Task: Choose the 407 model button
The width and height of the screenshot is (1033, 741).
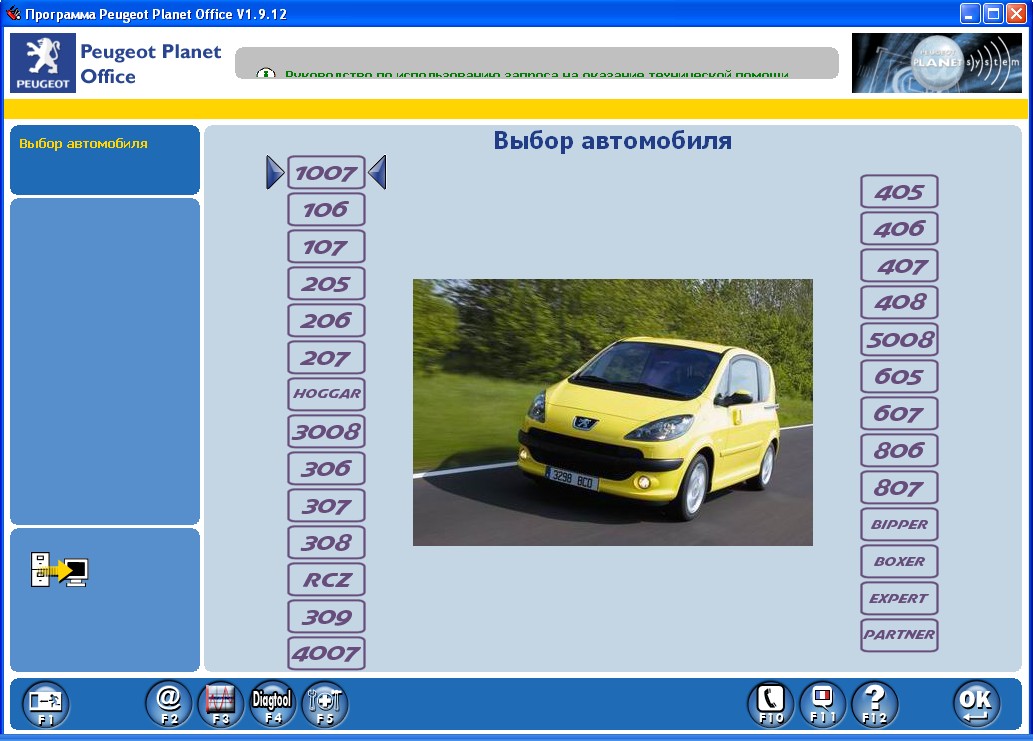Action: pyautogui.click(x=899, y=265)
